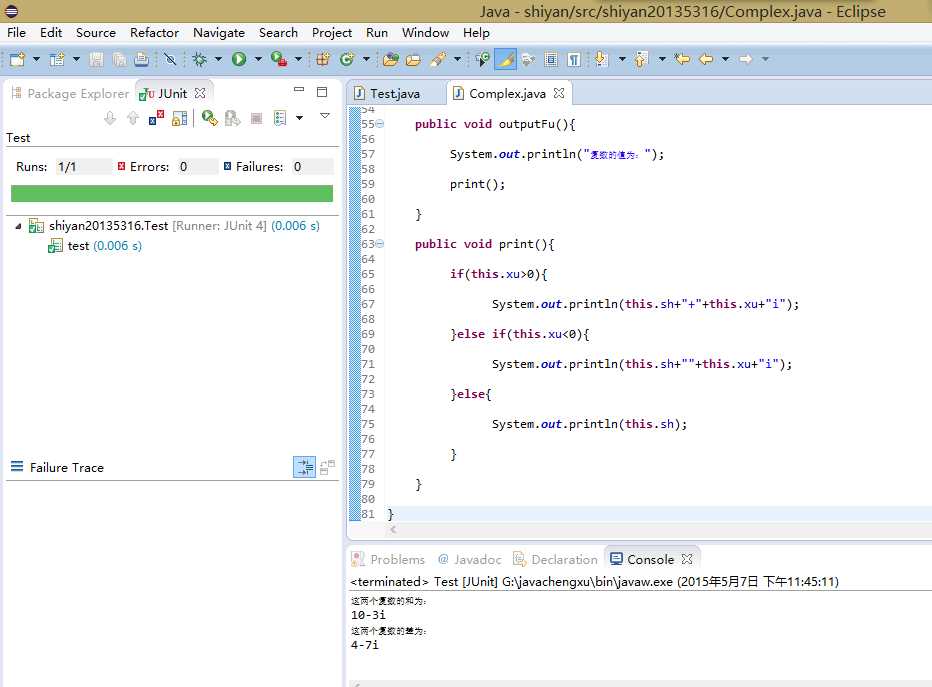Click the New Java Package icon

[323, 60]
